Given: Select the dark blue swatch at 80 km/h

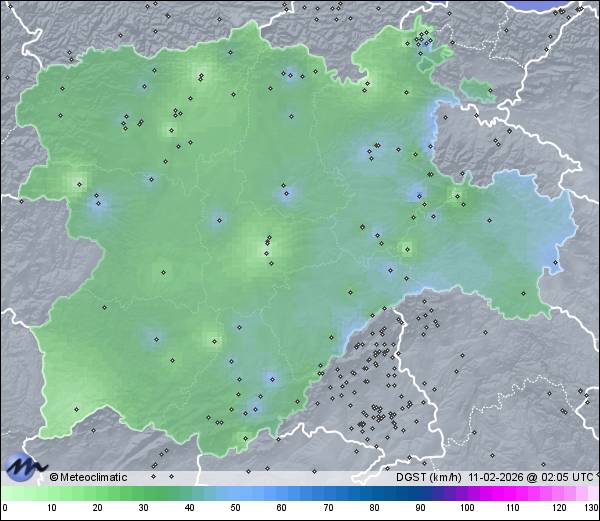Looking at the screenshot, I should pos(375,494).
